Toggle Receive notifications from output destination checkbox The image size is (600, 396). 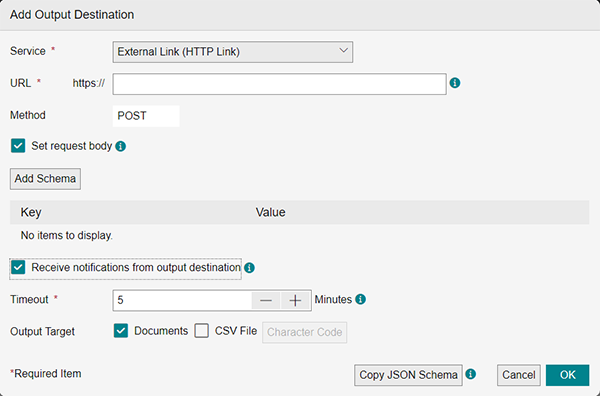[x=18, y=267]
